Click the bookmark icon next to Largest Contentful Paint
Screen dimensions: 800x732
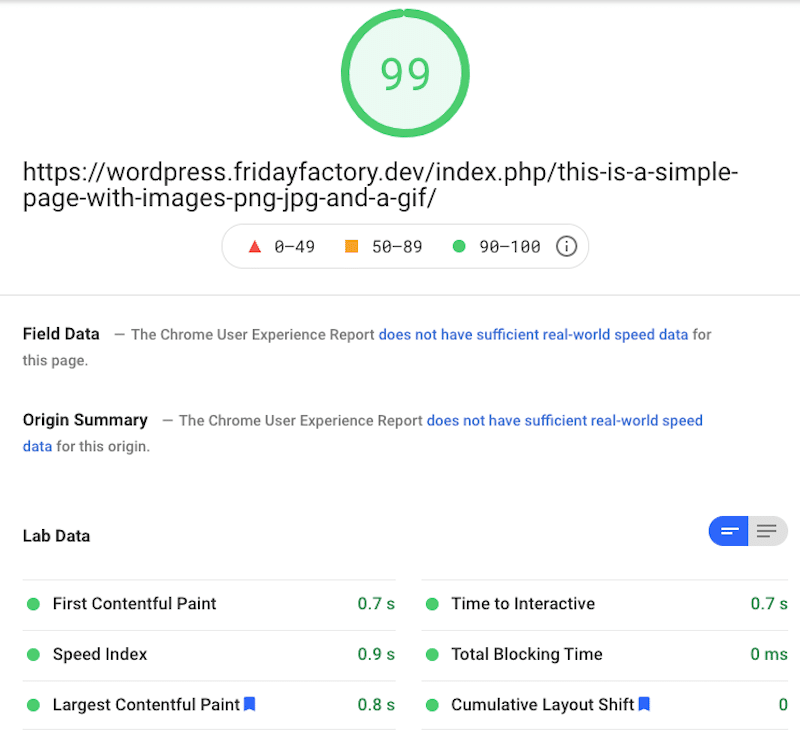249,704
